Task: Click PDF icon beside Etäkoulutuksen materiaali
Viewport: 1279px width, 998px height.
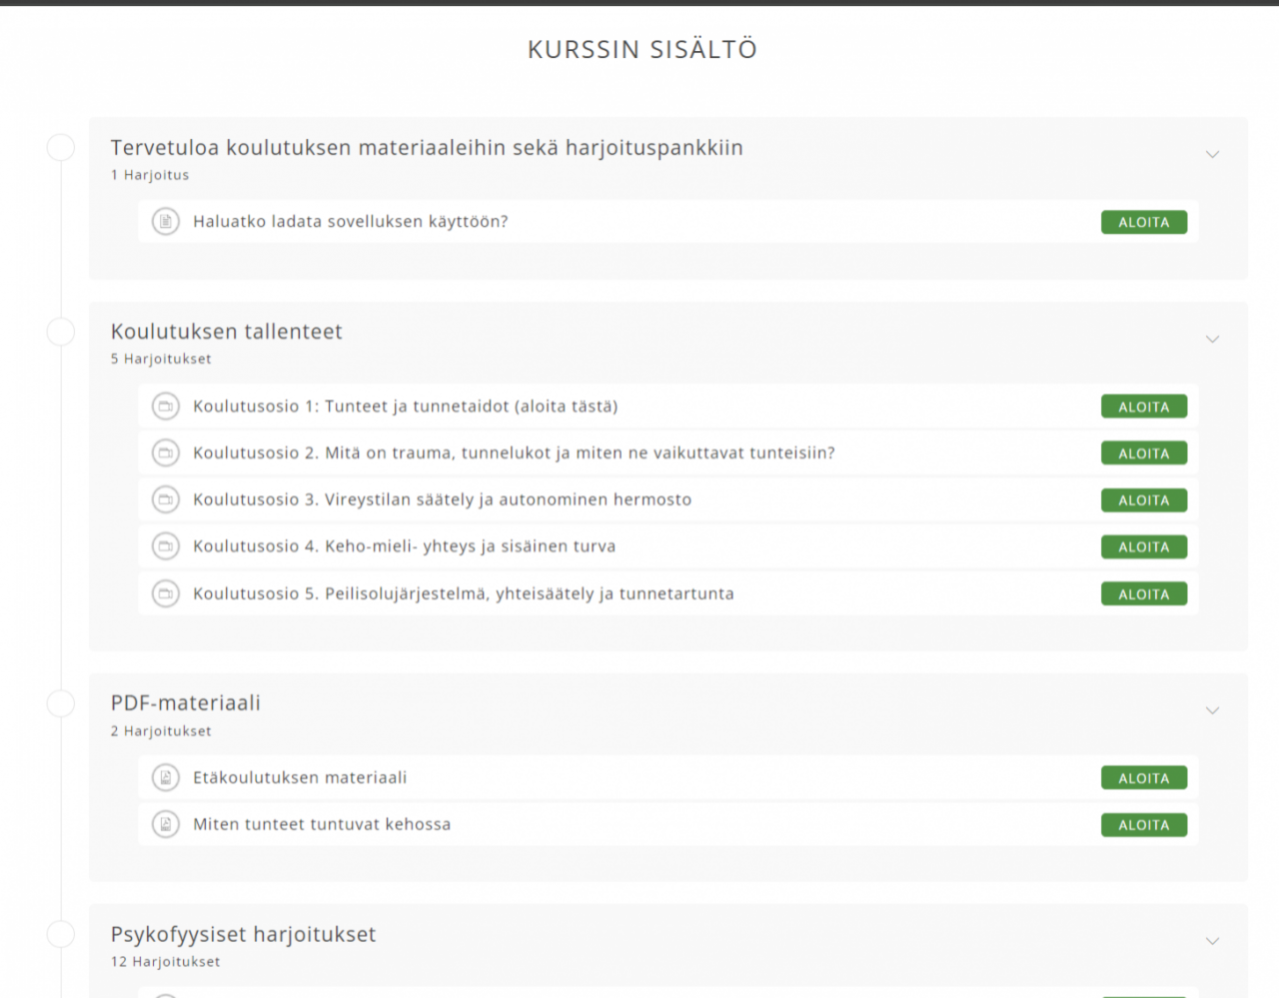Action: coord(166,777)
